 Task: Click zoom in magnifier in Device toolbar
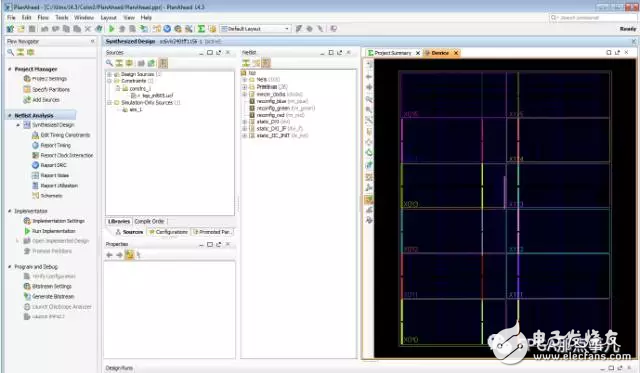tap(369, 99)
